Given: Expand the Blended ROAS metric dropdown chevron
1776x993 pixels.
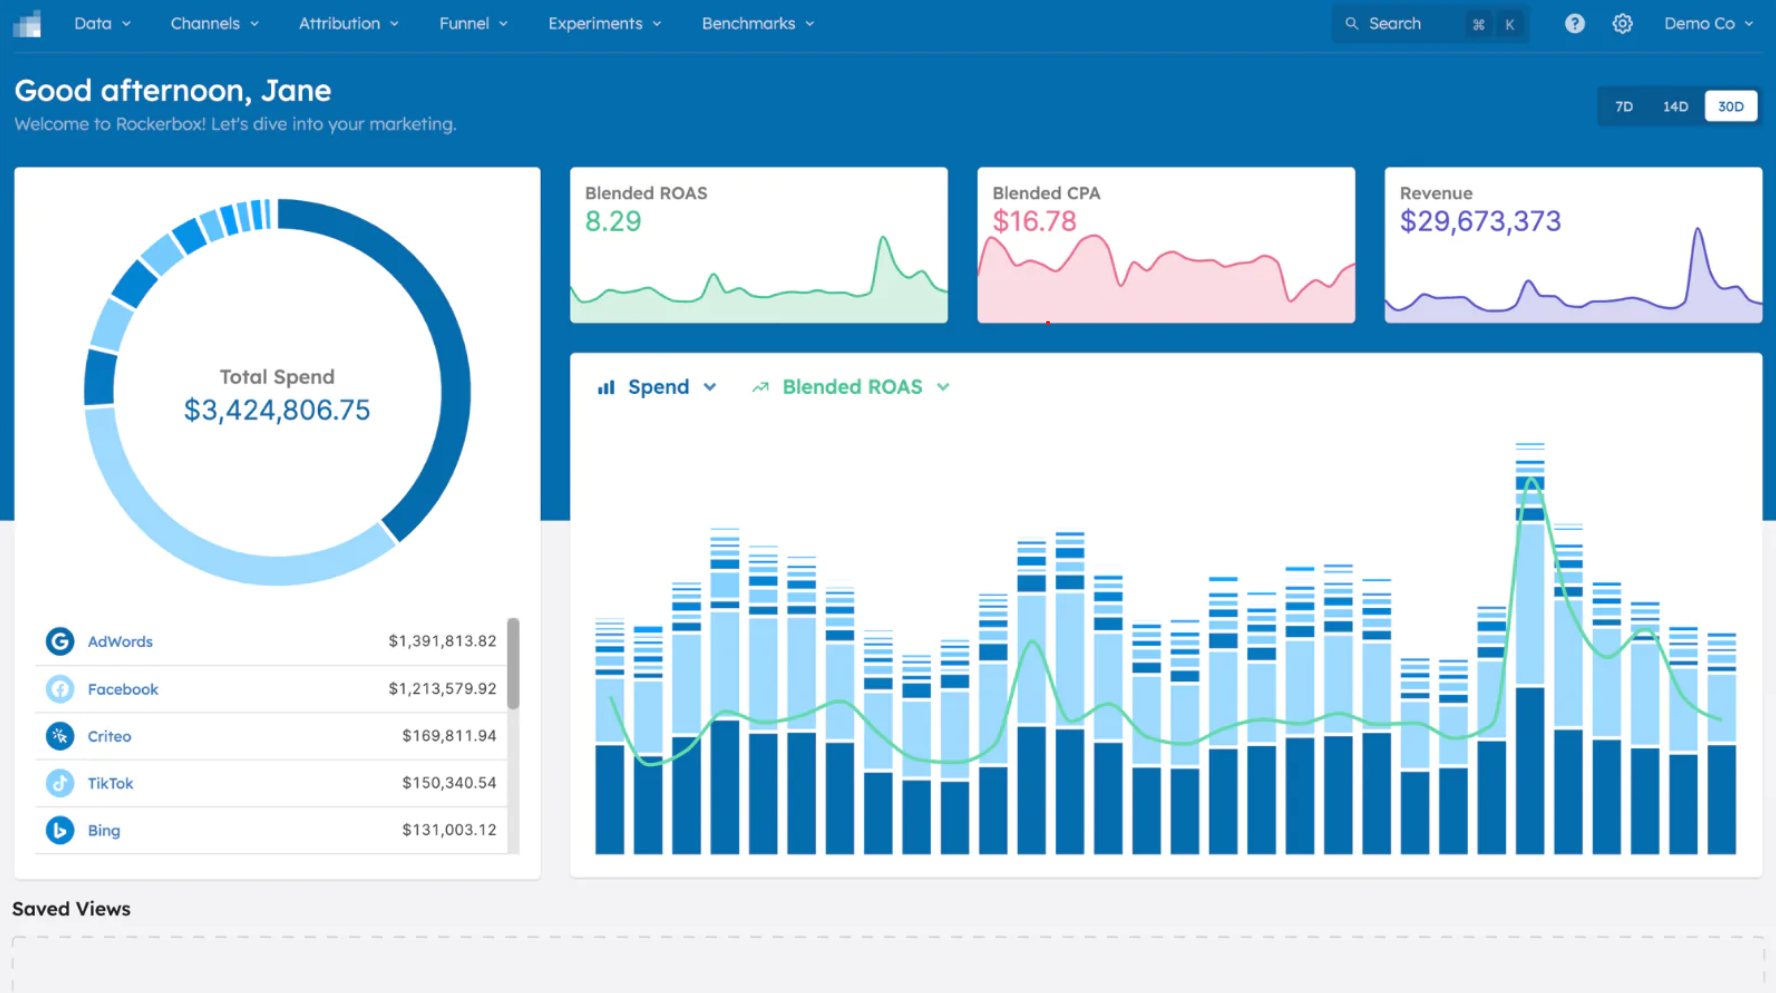Looking at the screenshot, I should click(x=943, y=387).
